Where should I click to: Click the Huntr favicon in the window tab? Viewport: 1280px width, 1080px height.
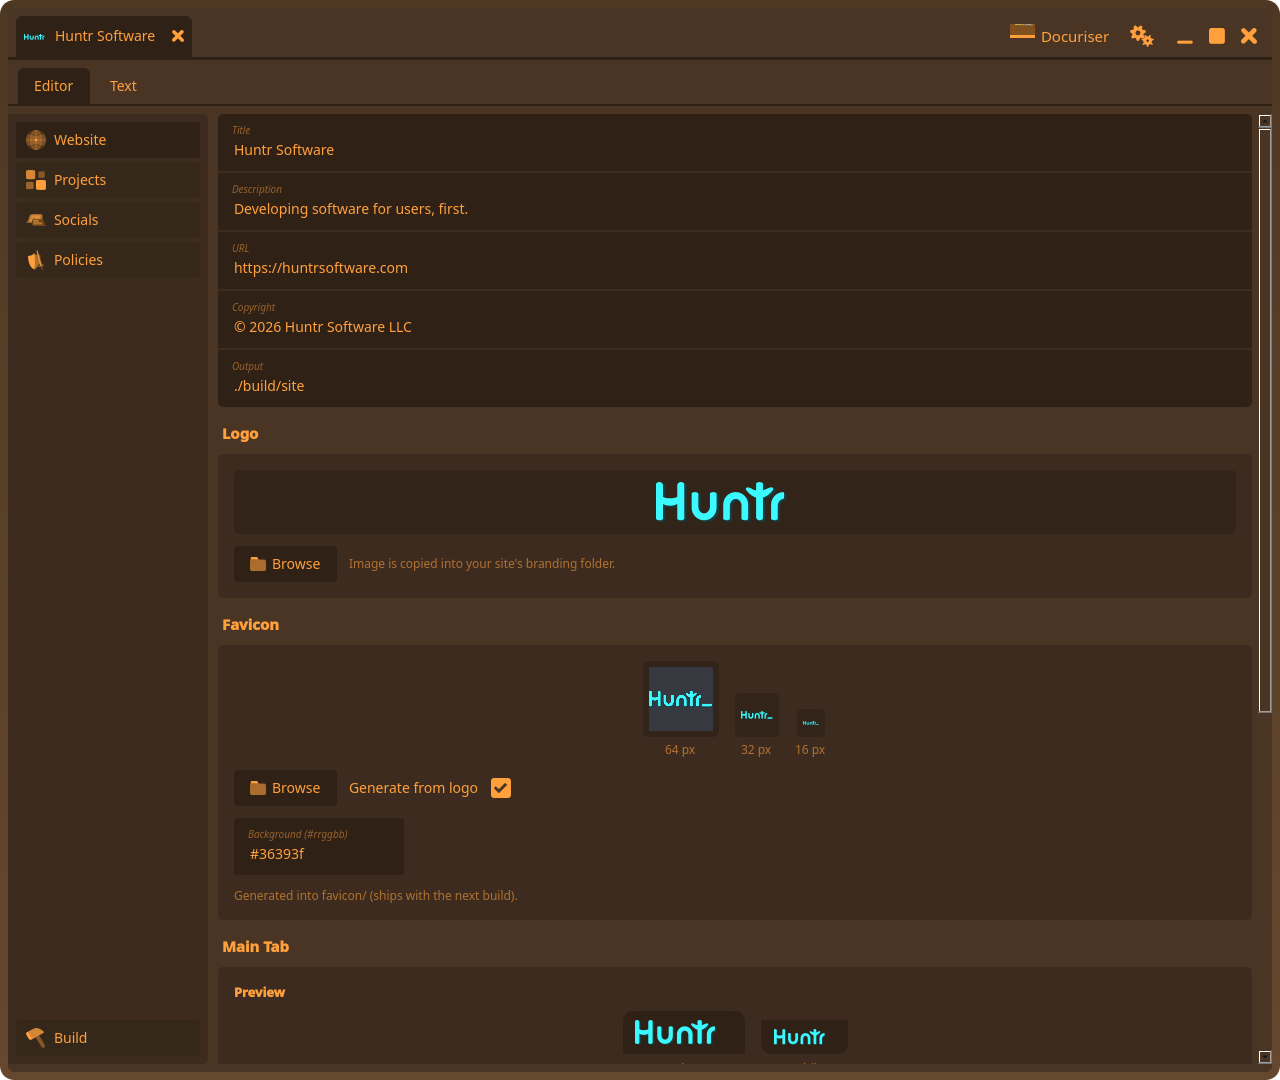pyautogui.click(x=35, y=36)
